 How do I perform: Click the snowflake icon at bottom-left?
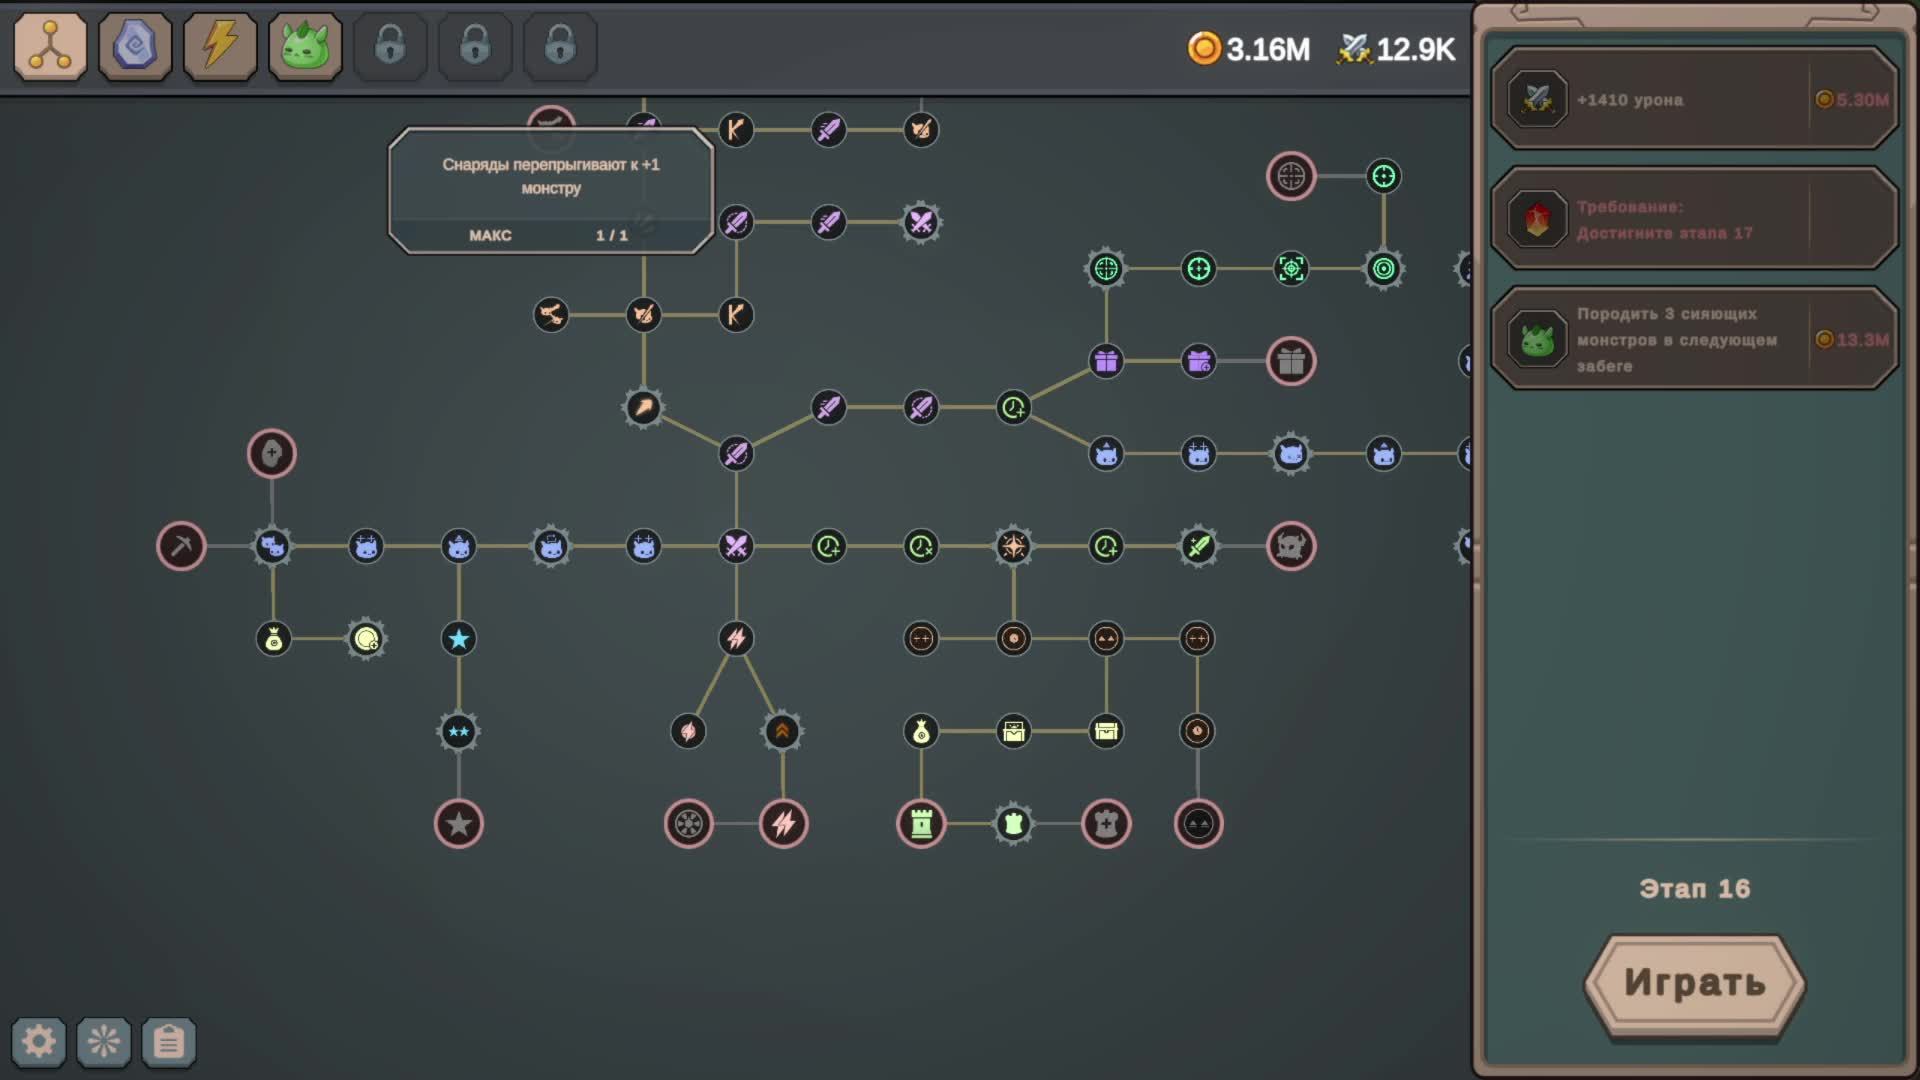(104, 1042)
